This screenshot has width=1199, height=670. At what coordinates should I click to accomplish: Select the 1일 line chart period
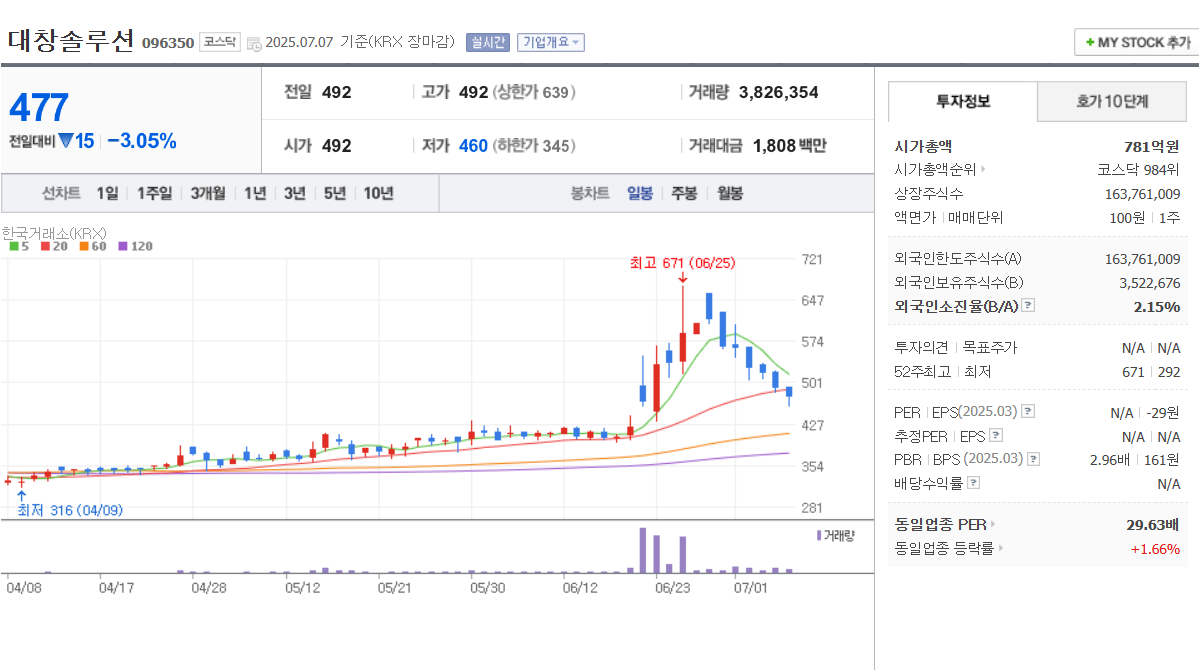click(107, 193)
